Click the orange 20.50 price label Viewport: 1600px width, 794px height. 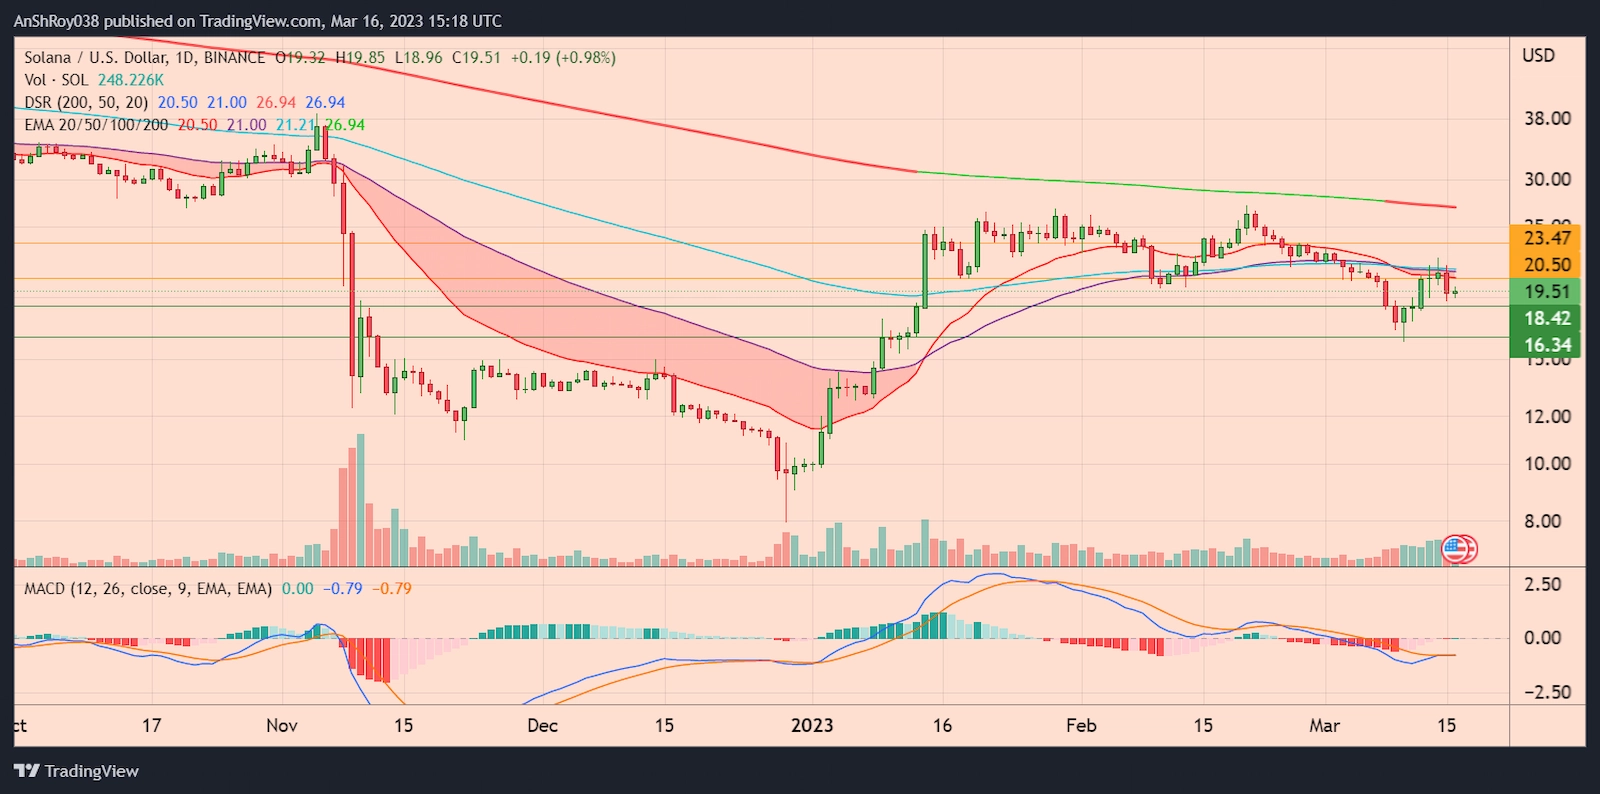[x=1546, y=265]
